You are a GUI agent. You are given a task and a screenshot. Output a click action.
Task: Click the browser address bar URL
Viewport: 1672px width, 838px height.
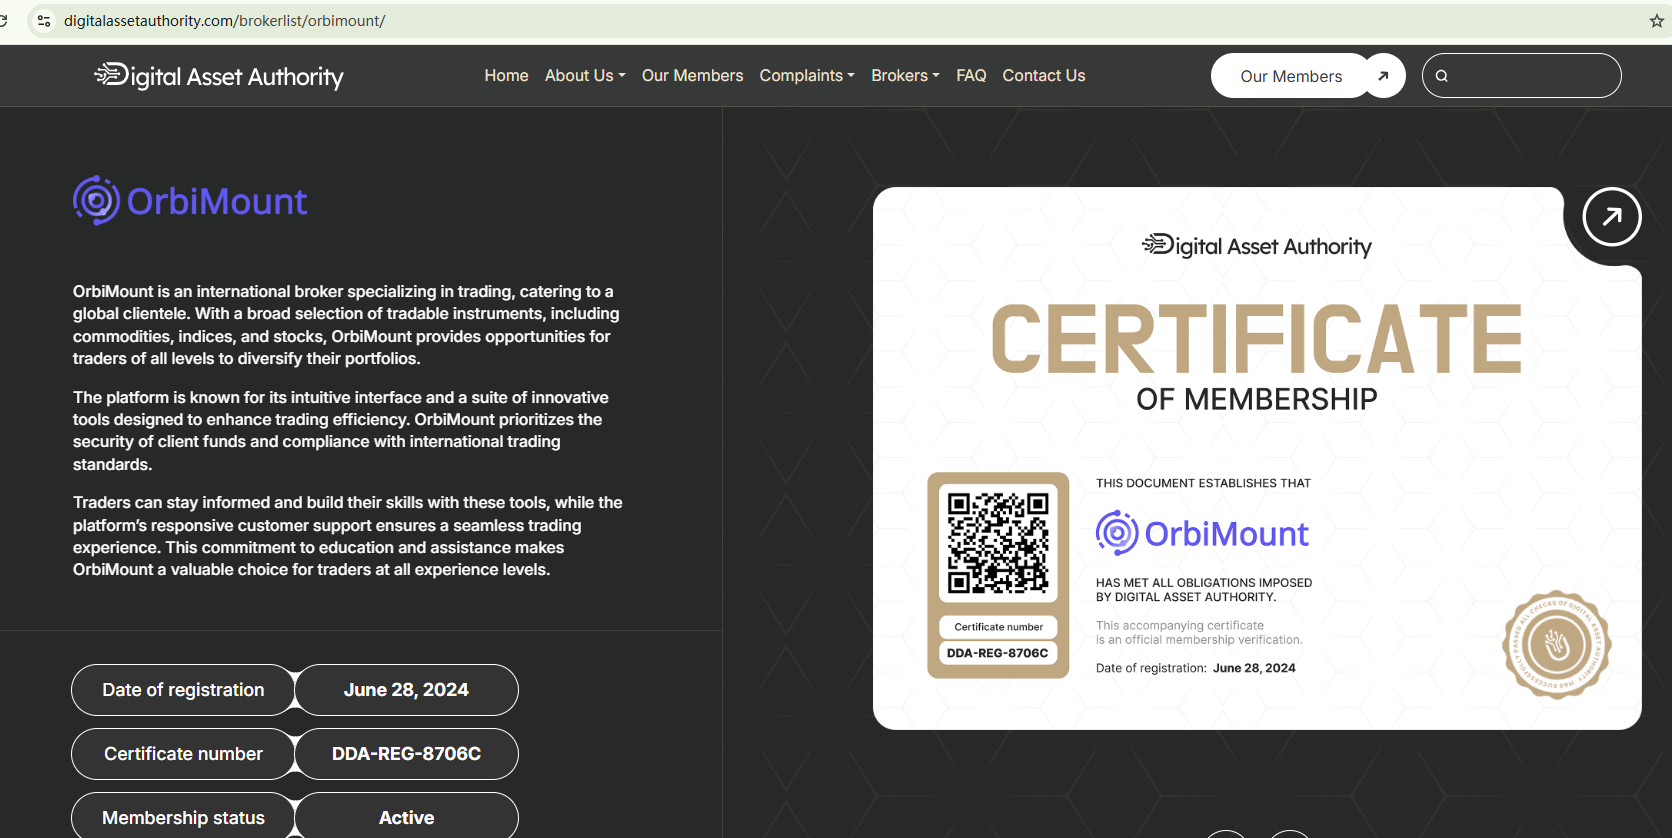tap(225, 21)
